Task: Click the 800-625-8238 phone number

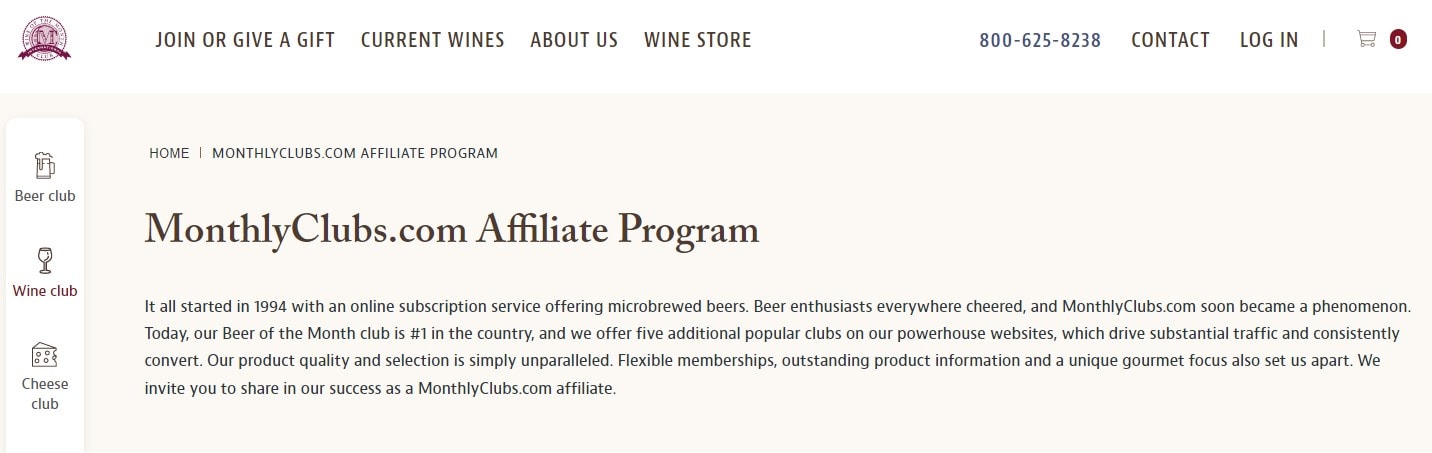Action: coord(1040,40)
